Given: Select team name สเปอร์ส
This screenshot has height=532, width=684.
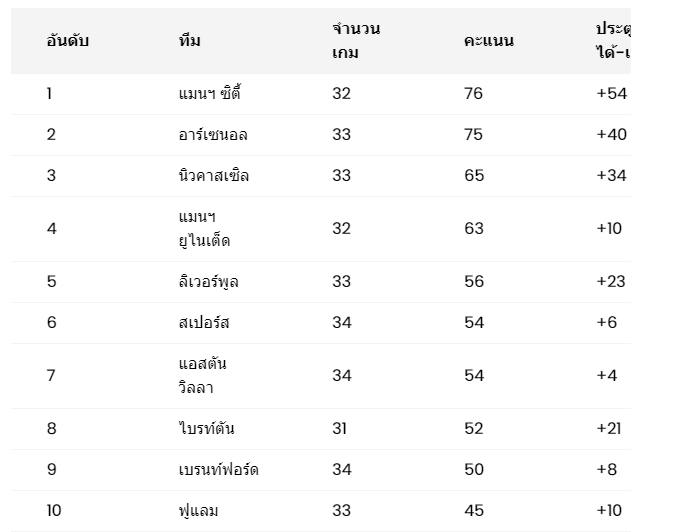Looking at the screenshot, I should pos(204,323).
